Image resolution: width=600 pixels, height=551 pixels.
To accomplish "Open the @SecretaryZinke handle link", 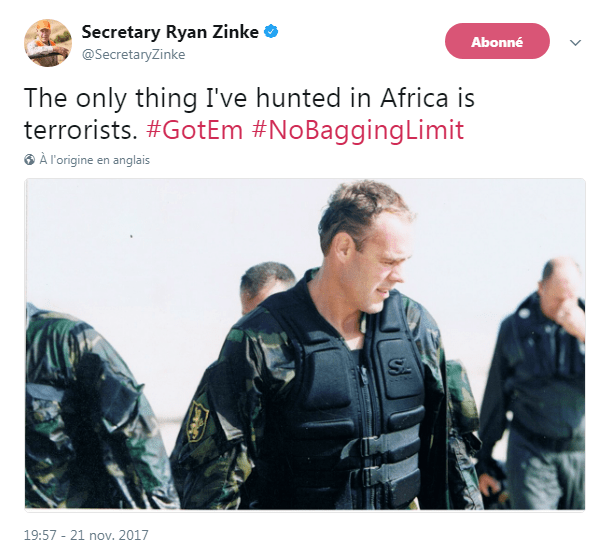I will [133, 55].
